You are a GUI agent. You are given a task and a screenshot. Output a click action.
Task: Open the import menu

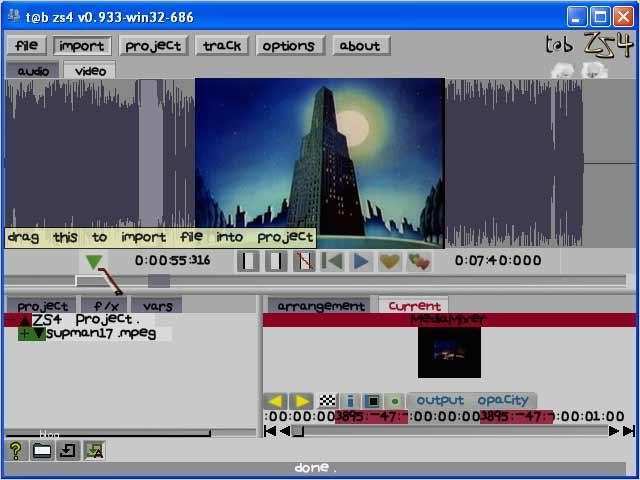[82, 45]
